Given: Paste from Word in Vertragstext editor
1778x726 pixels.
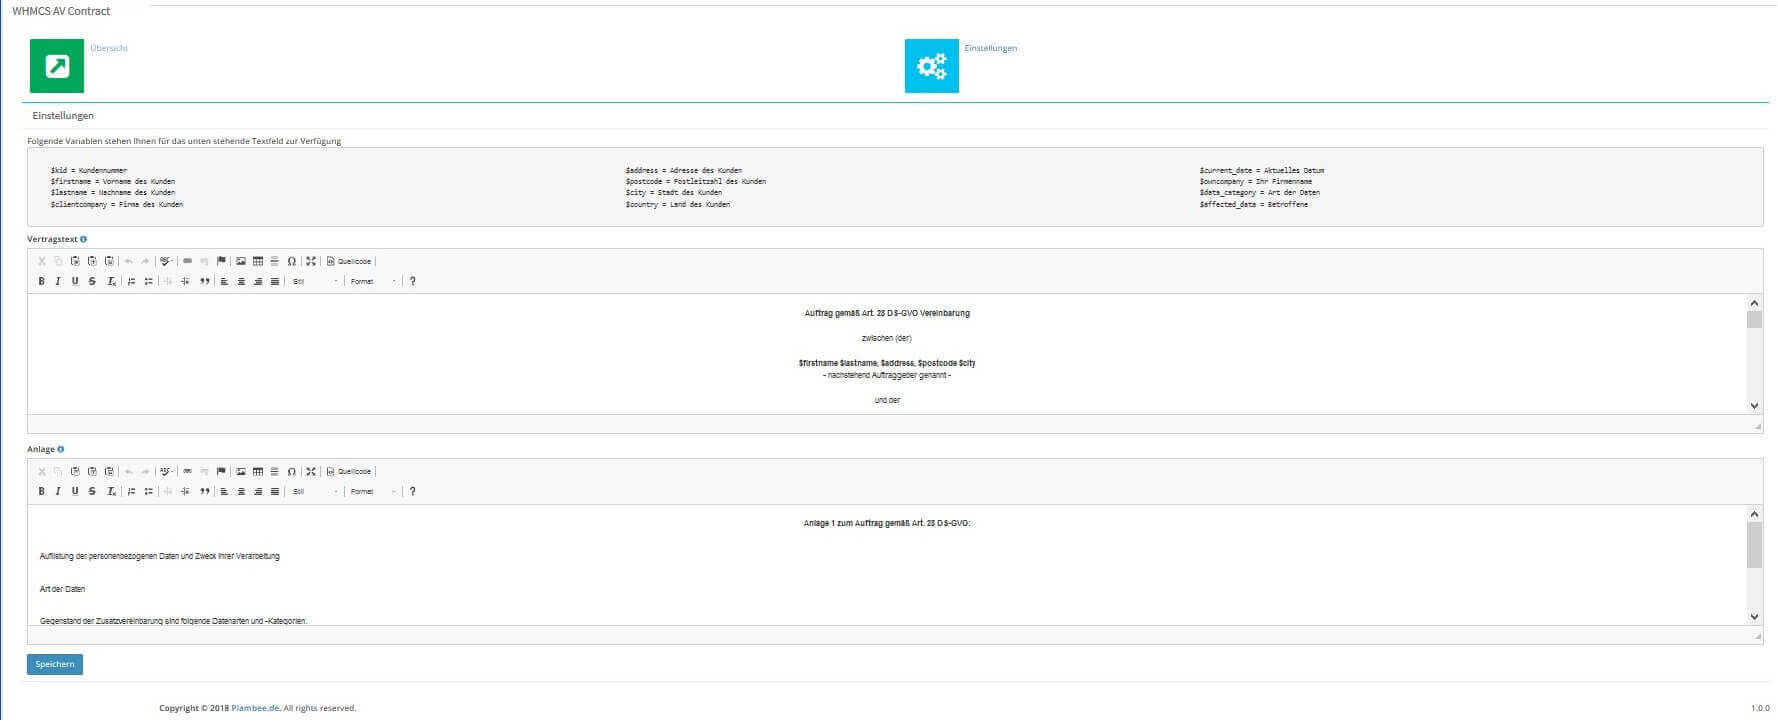Looking at the screenshot, I should (x=109, y=262).
